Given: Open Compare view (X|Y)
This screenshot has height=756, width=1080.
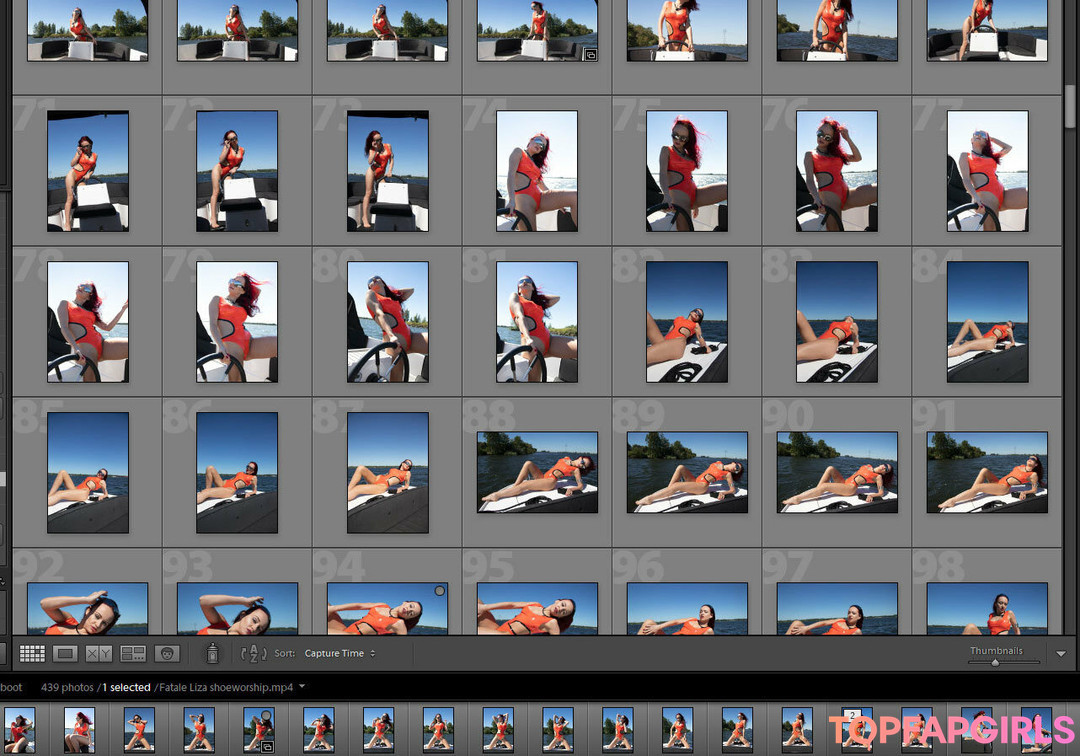Looking at the screenshot, I should click(99, 653).
